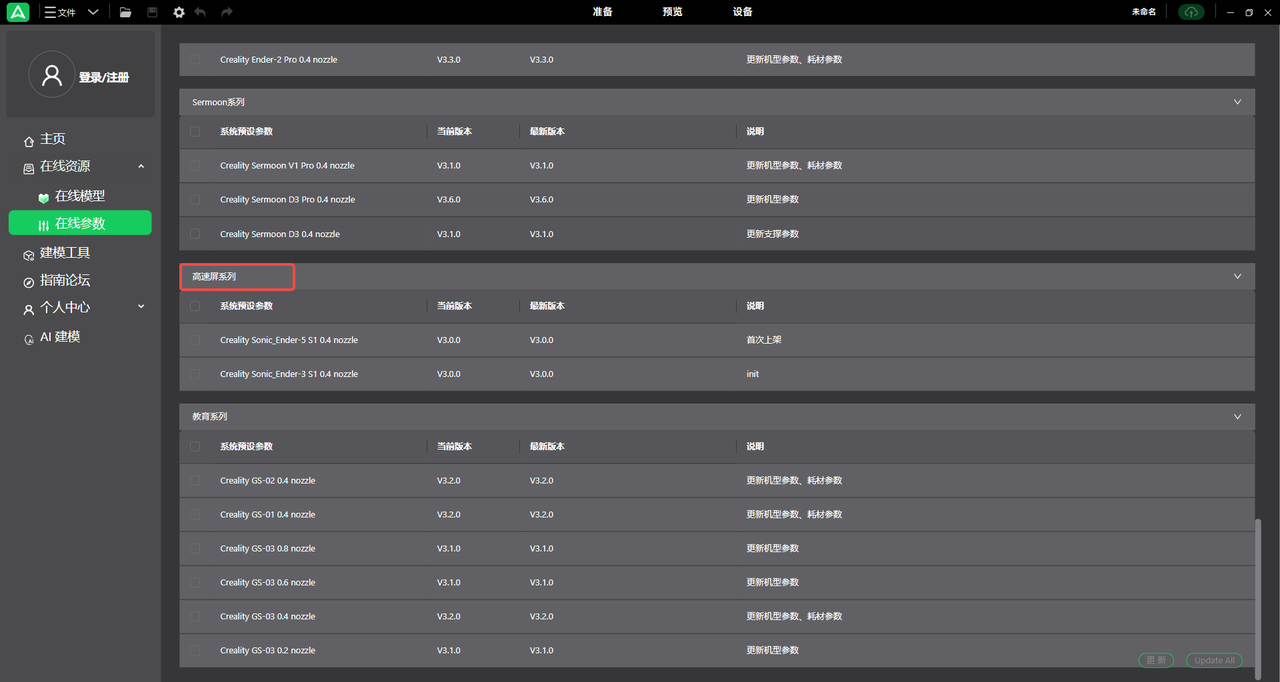Toggle select-all checkbox in Sermoon系列 header
Viewport: 1280px width, 682px height.
[195, 131]
